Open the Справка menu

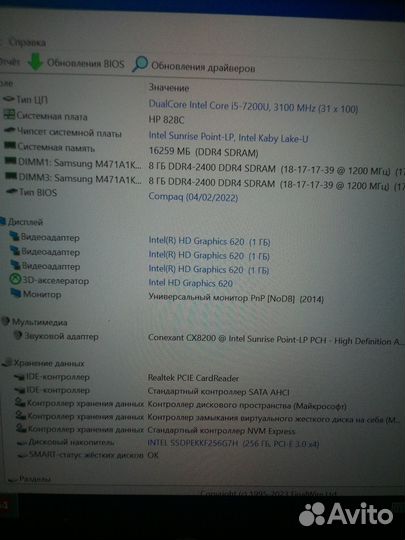pyautogui.click(x=27, y=42)
